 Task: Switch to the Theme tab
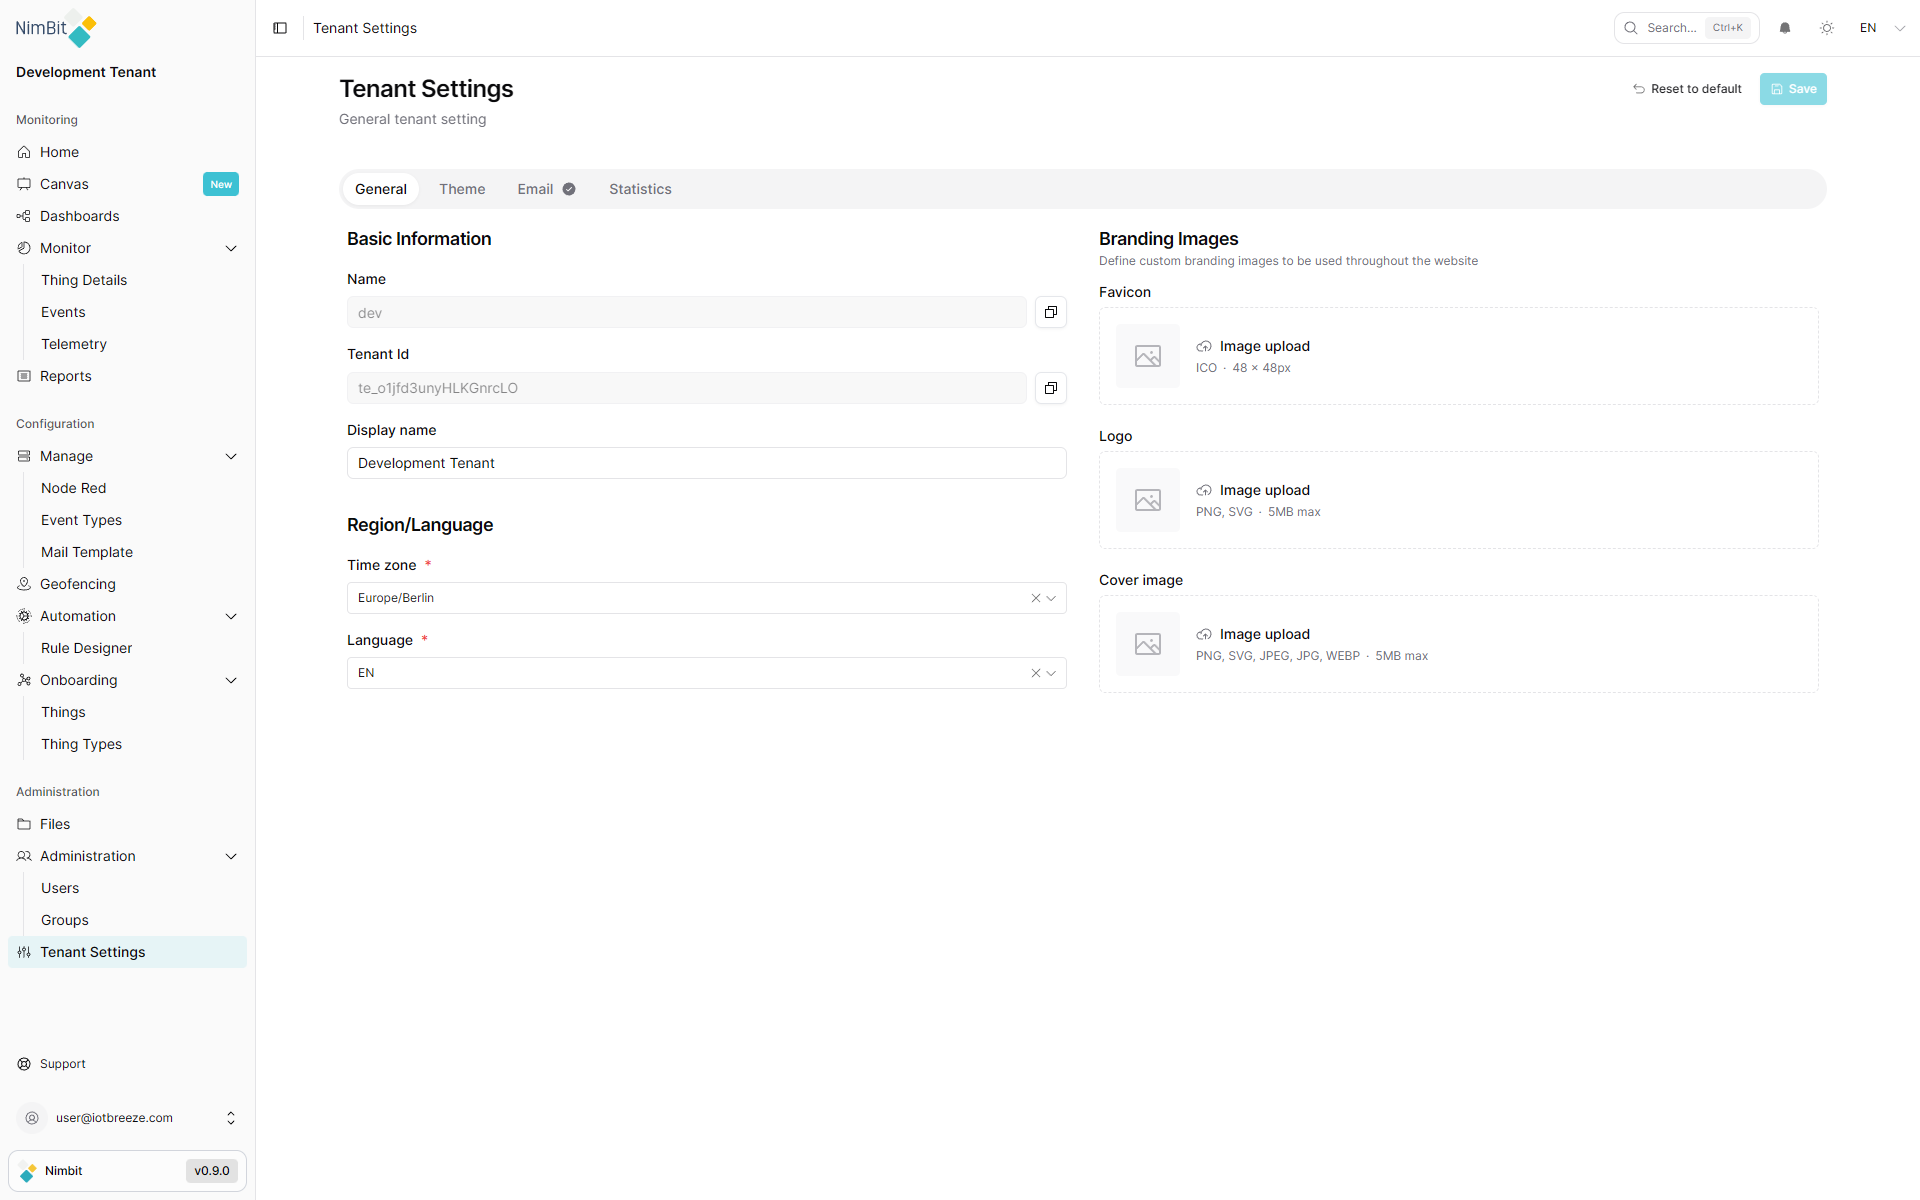462,189
